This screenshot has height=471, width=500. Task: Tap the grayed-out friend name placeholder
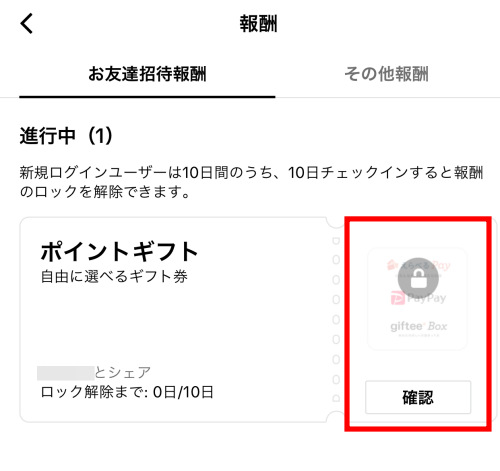point(66,373)
